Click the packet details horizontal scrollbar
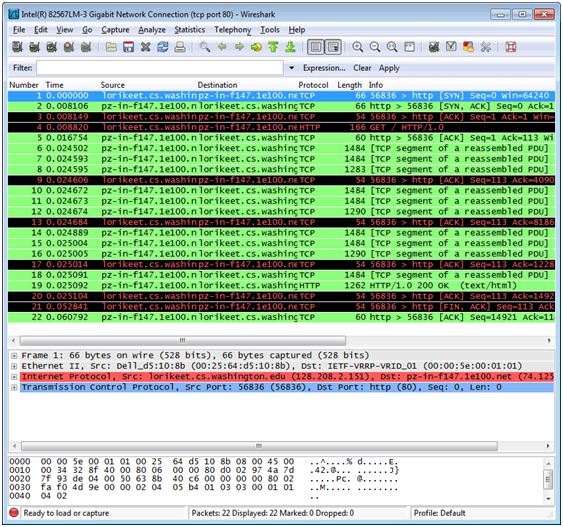The width and height of the screenshot is (563, 527). coord(259,446)
